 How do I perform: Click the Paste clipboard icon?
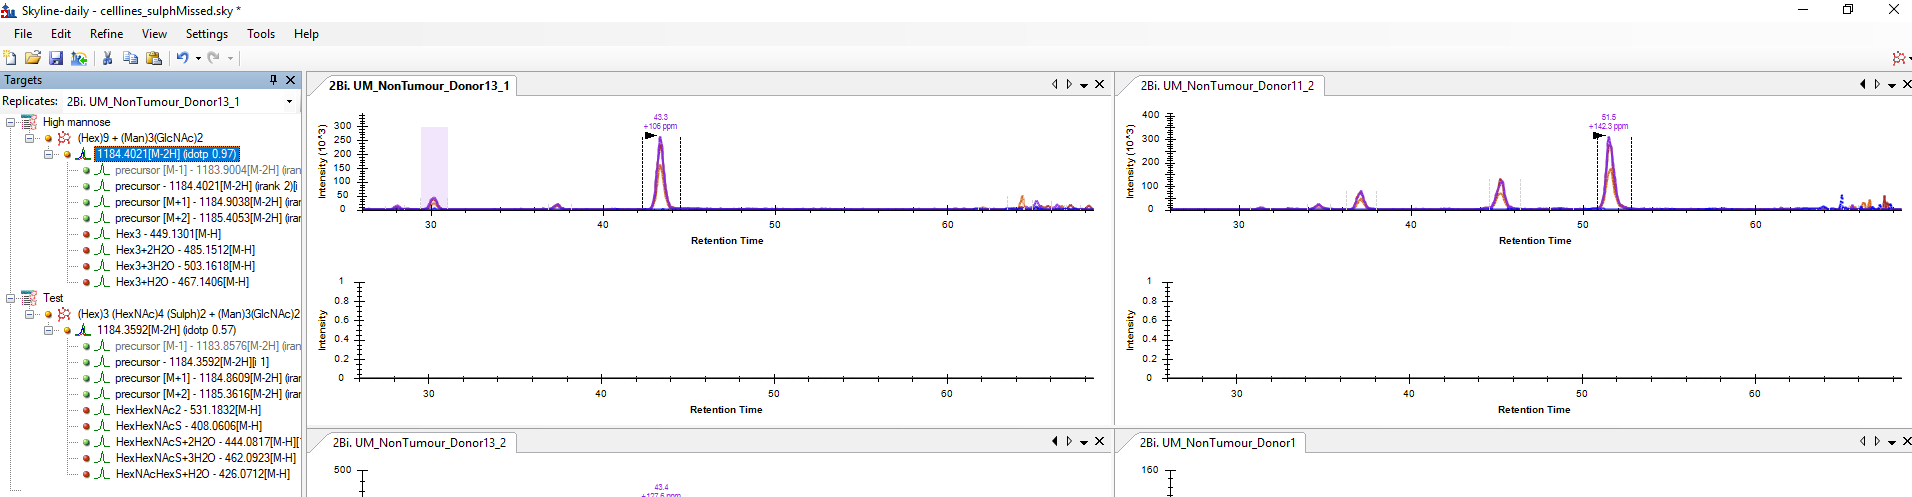(154, 58)
